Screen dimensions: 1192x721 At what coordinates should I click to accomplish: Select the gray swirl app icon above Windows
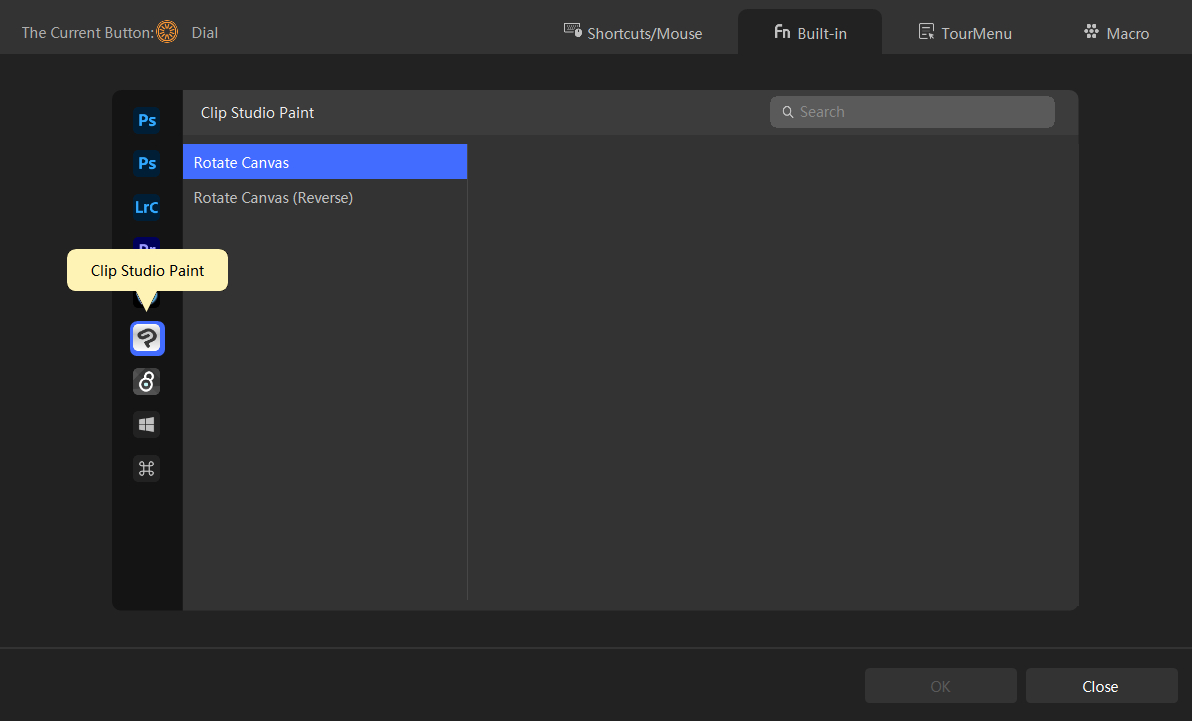[147, 382]
